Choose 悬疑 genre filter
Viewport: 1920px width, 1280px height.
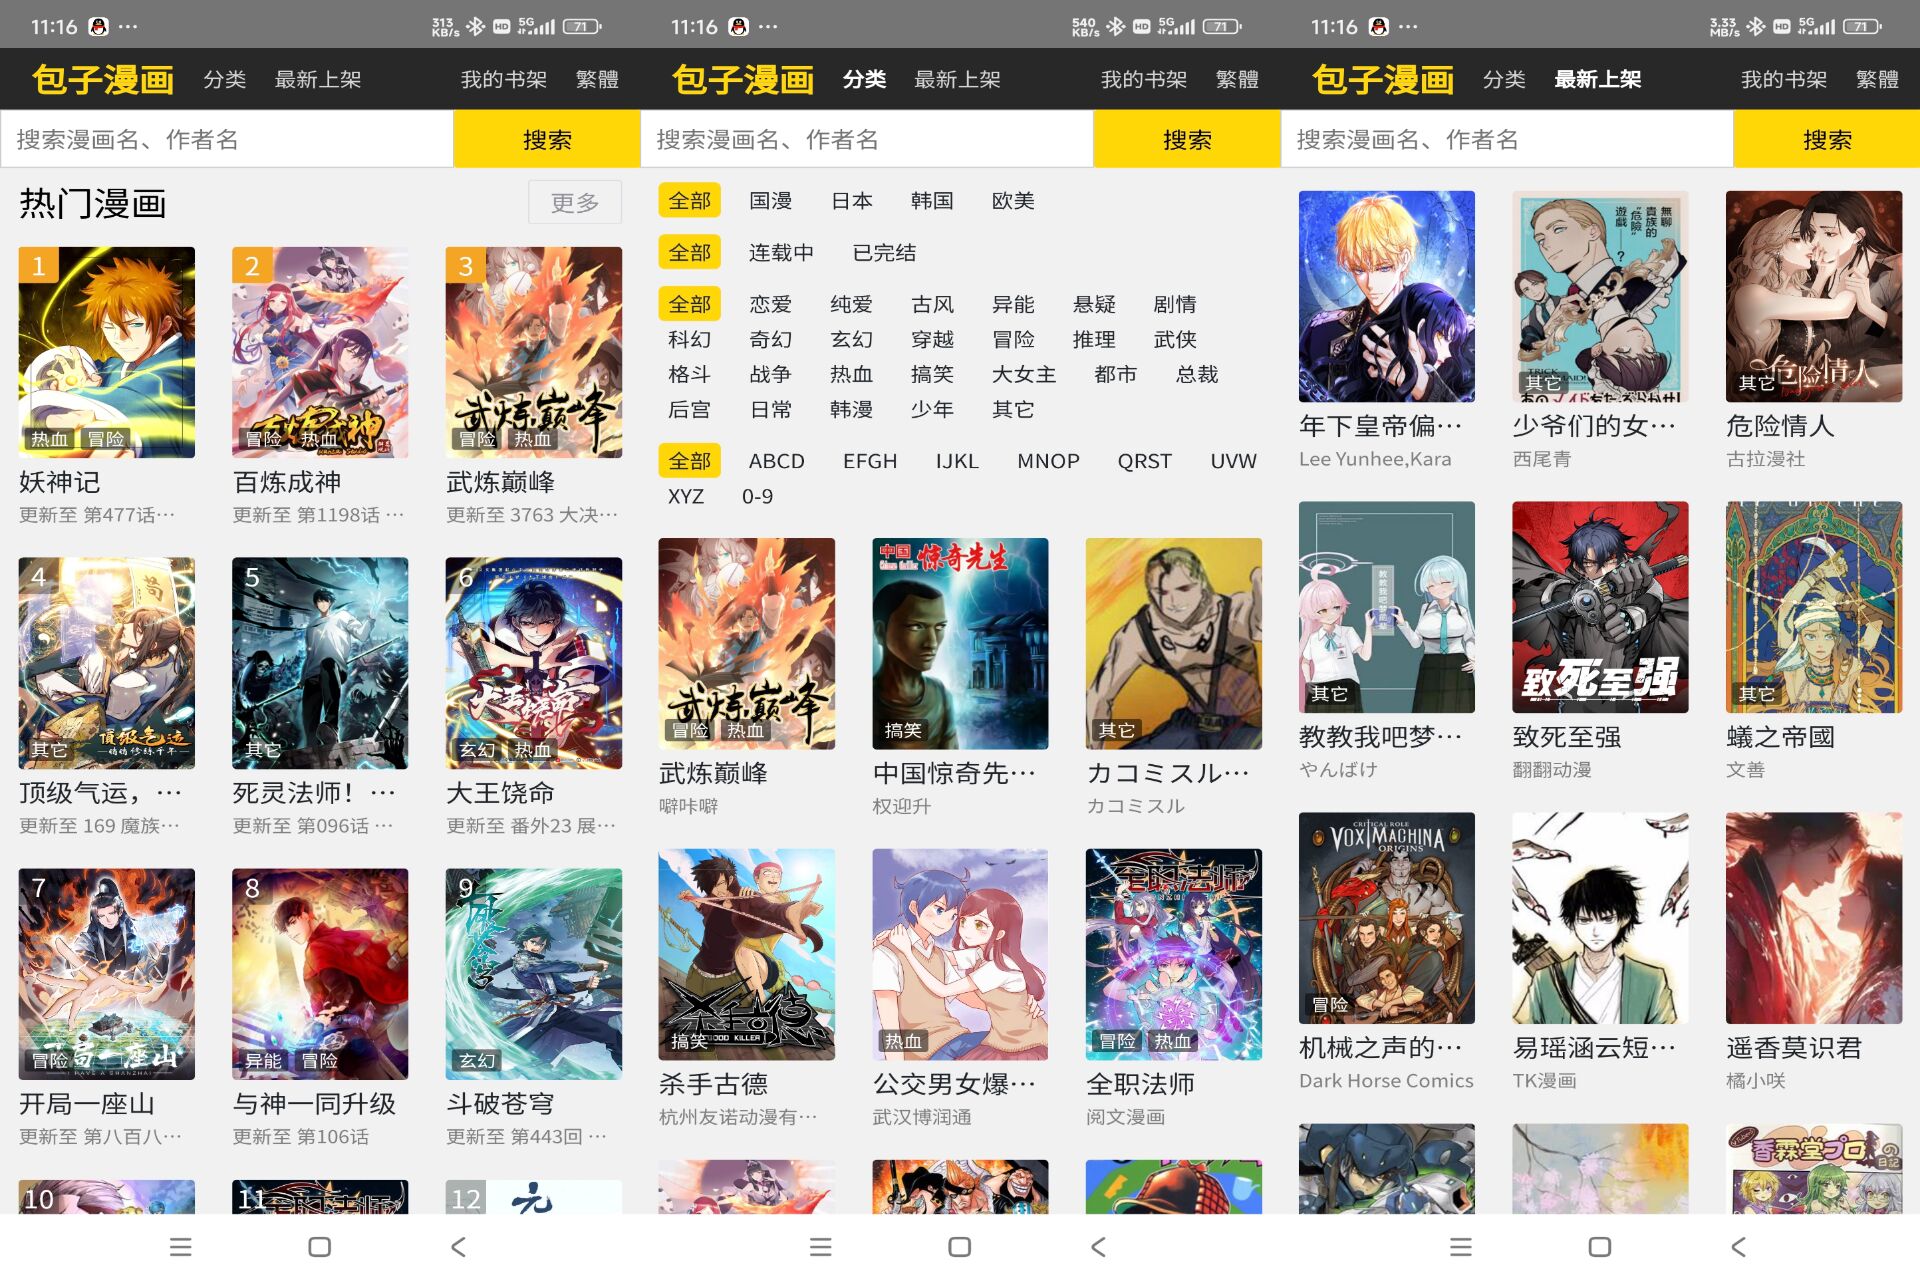point(1093,304)
